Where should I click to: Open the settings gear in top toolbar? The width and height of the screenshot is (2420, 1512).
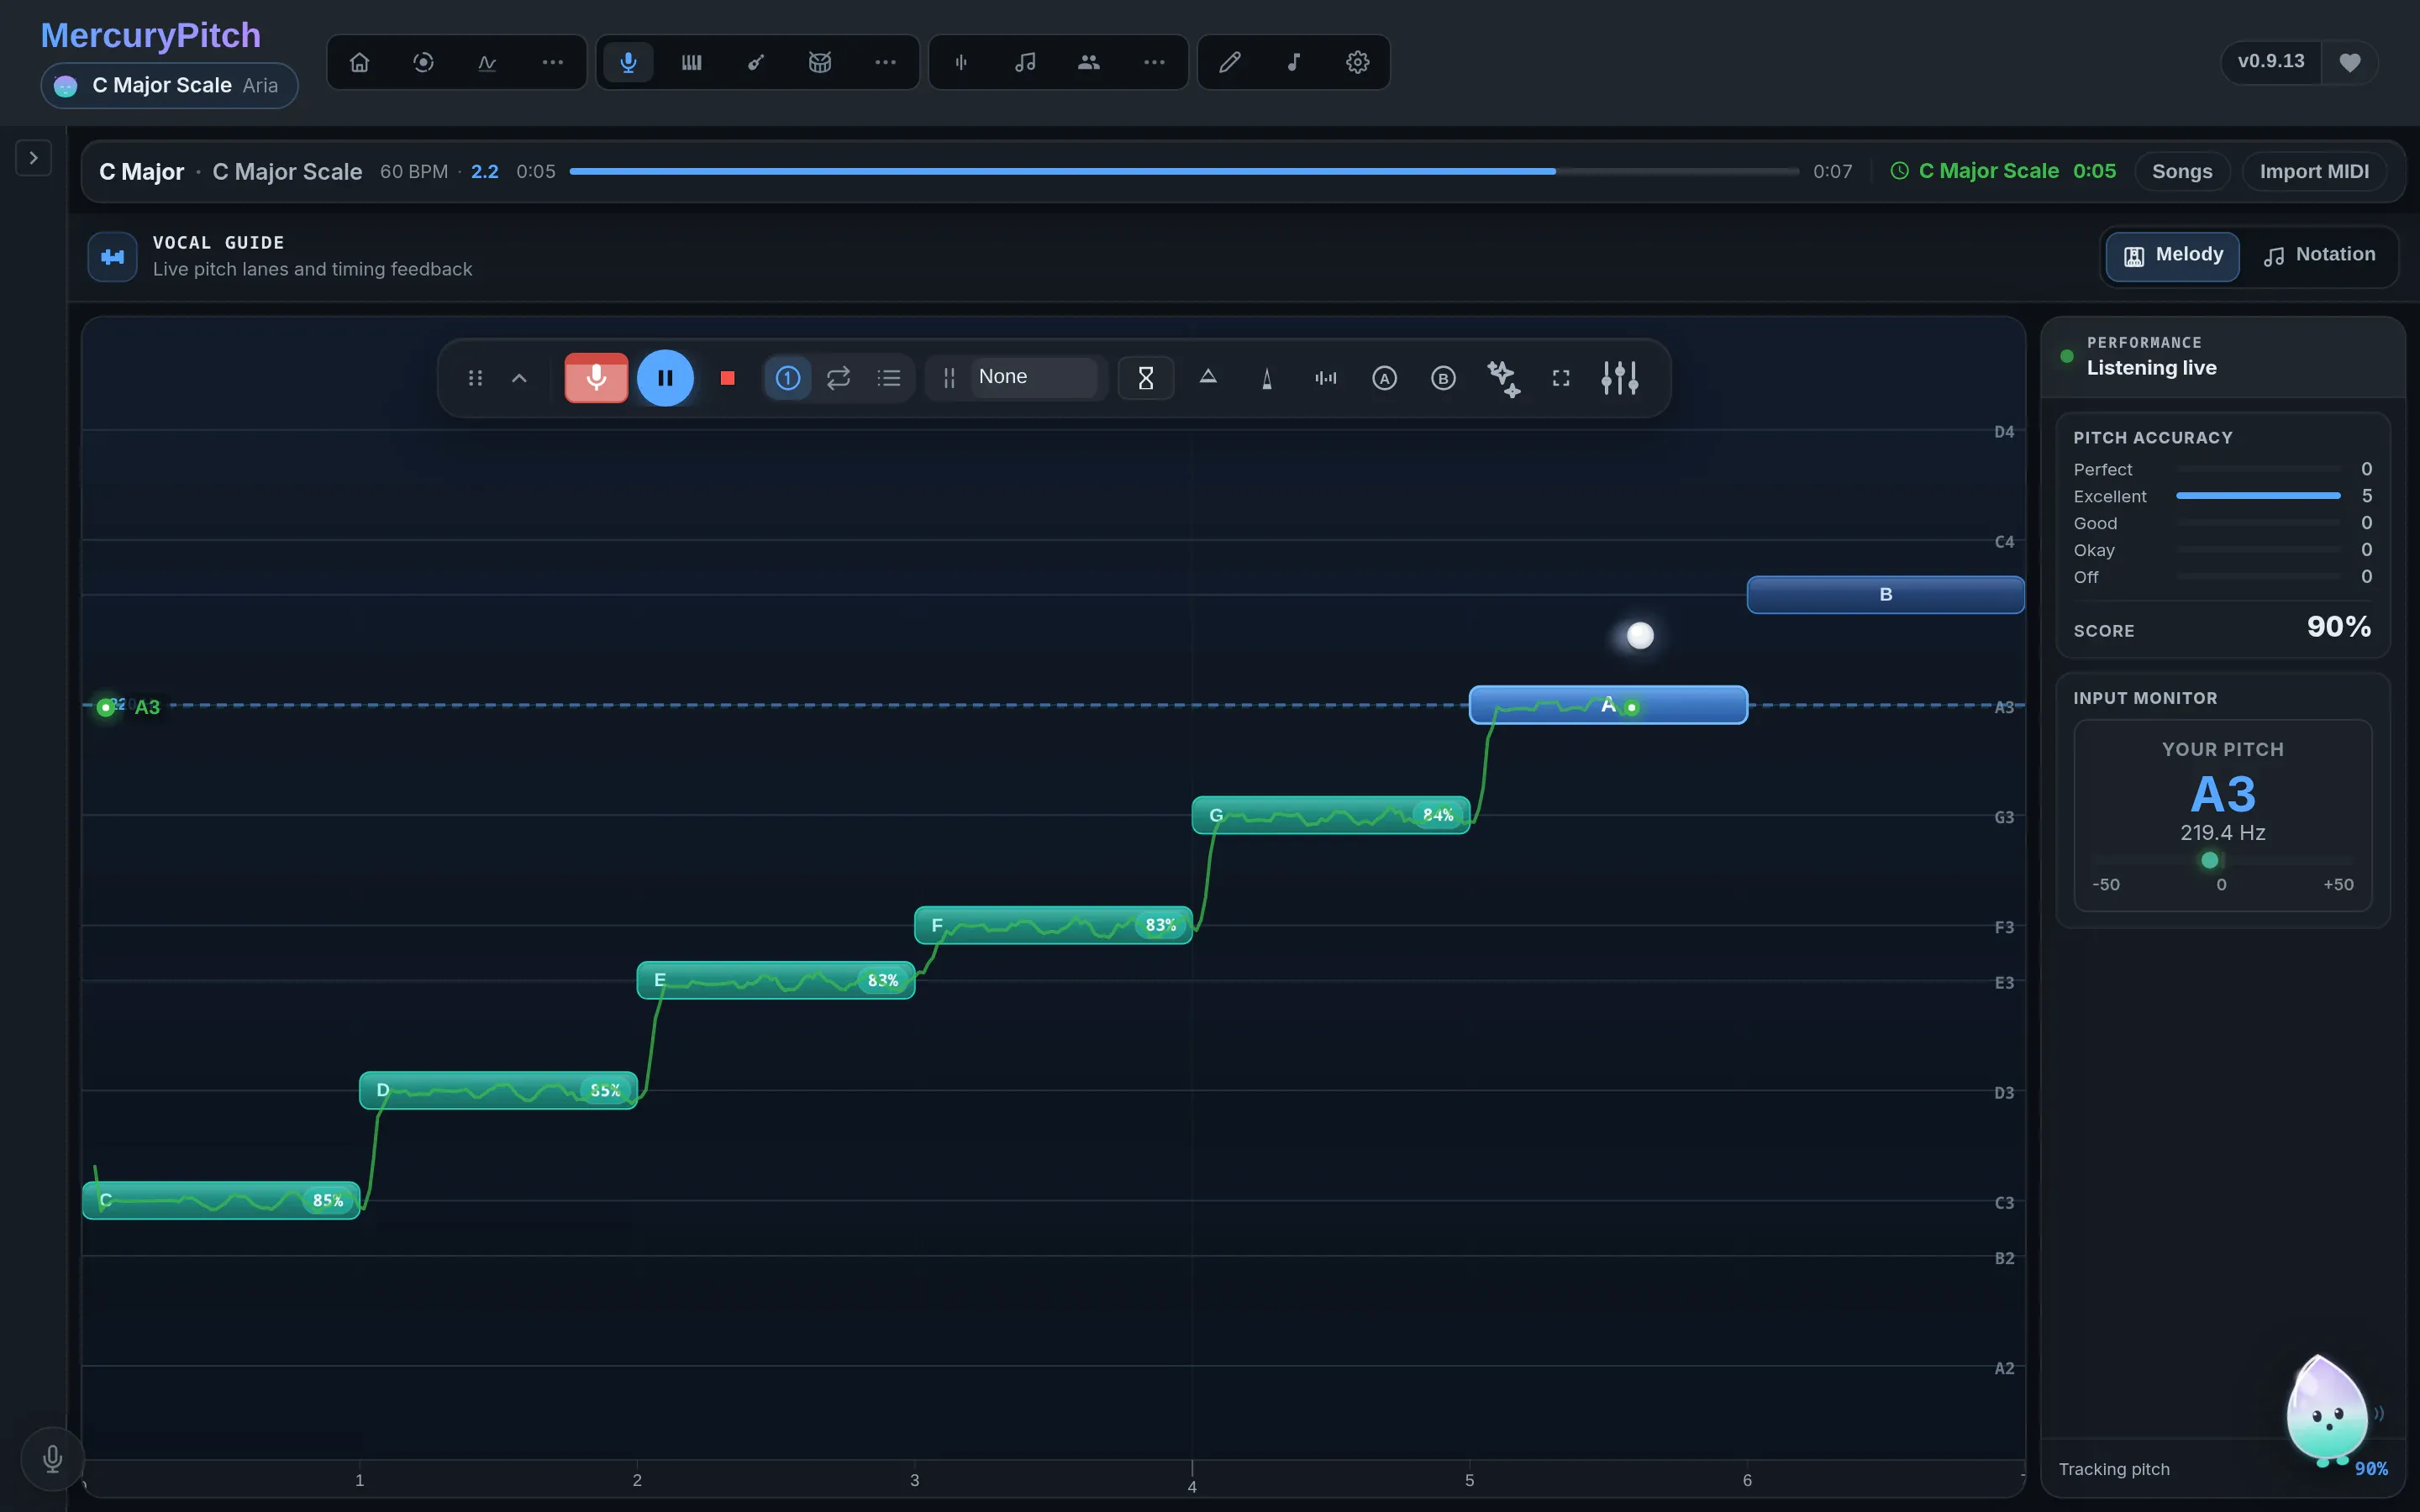point(1357,62)
